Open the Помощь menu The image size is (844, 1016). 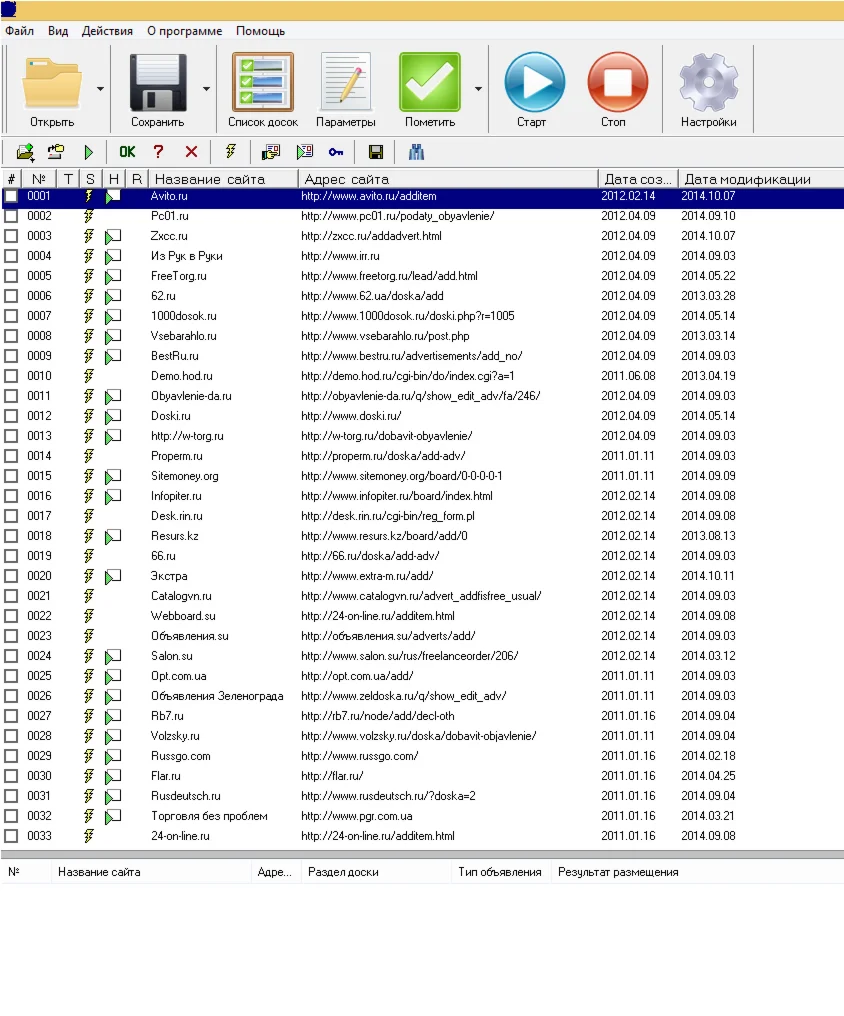point(259,31)
